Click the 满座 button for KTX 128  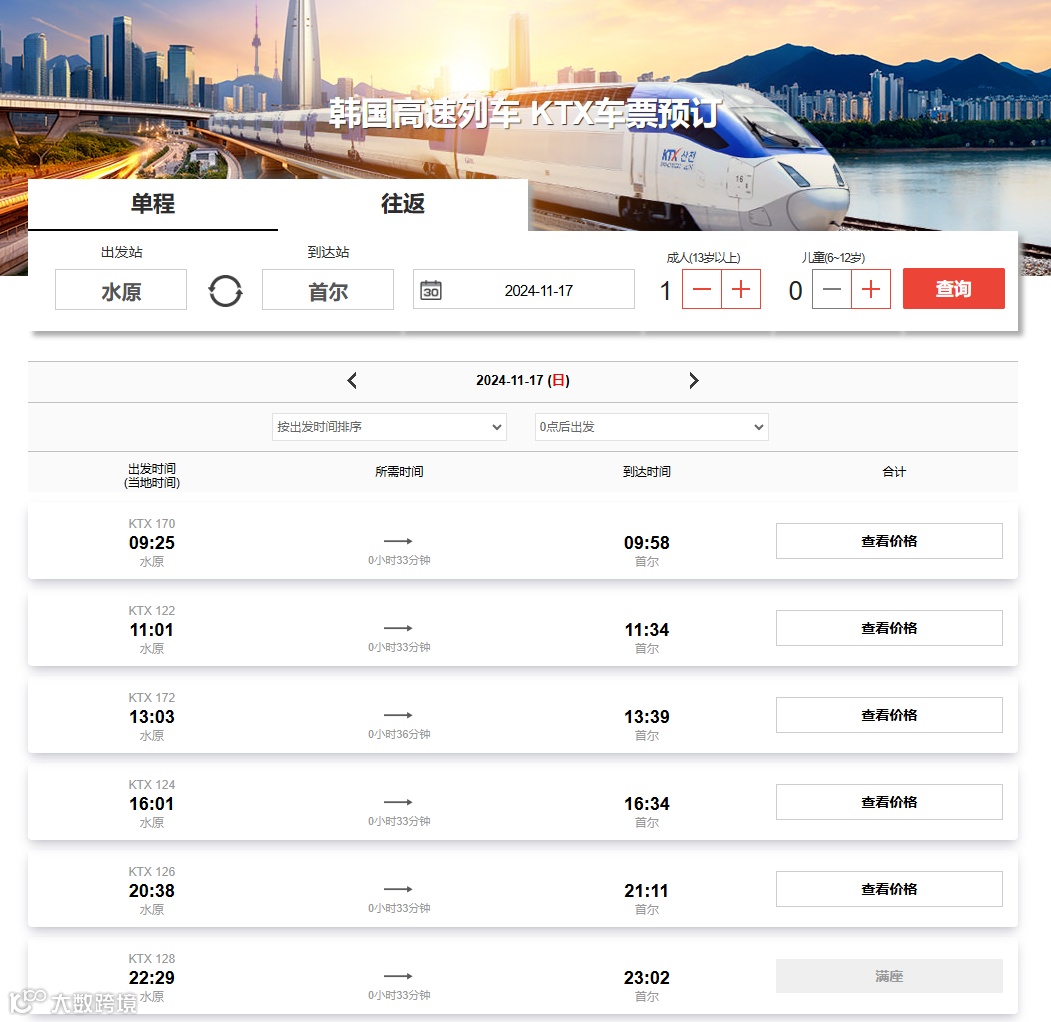(889, 976)
